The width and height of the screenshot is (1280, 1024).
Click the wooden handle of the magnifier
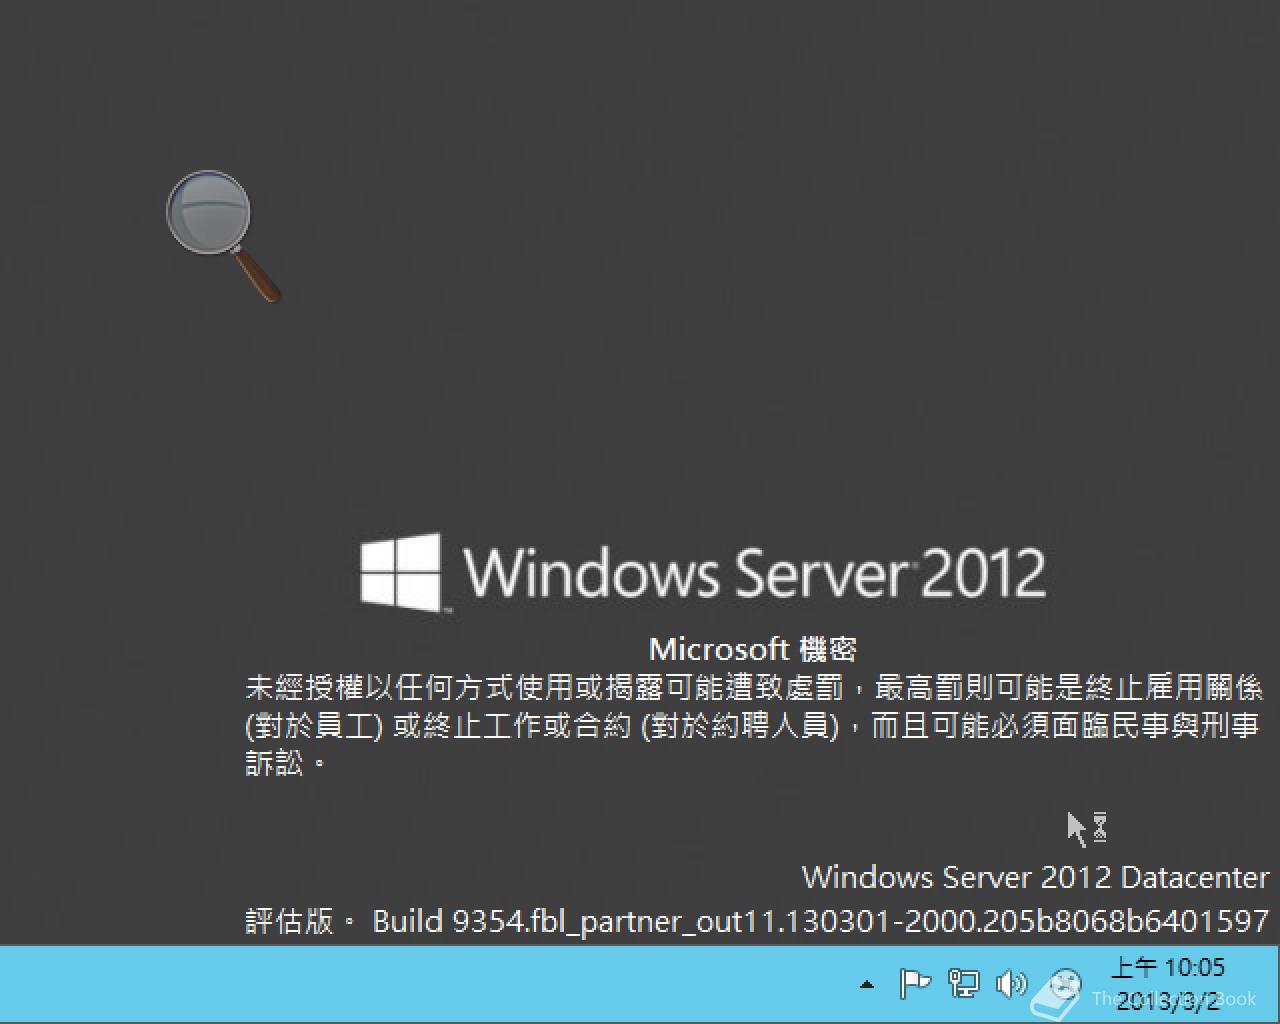pyautogui.click(x=257, y=275)
